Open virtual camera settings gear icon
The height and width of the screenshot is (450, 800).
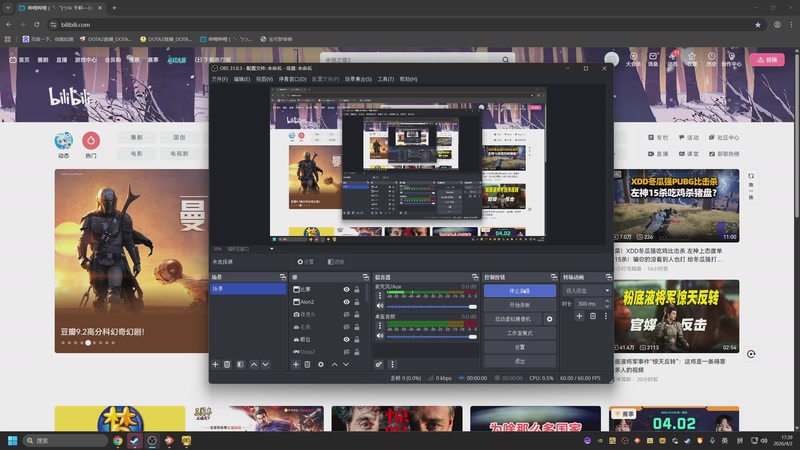pyautogui.click(x=549, y=319)
